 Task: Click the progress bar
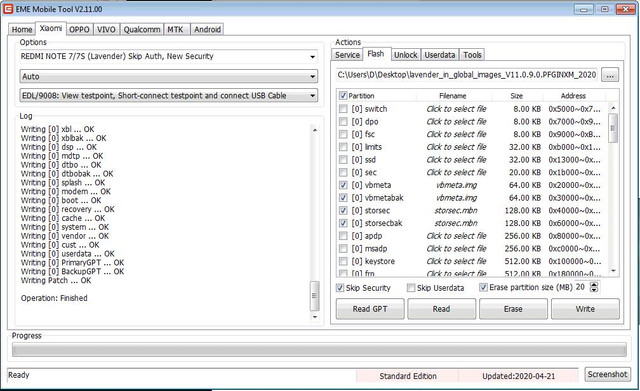pos(319,350)
